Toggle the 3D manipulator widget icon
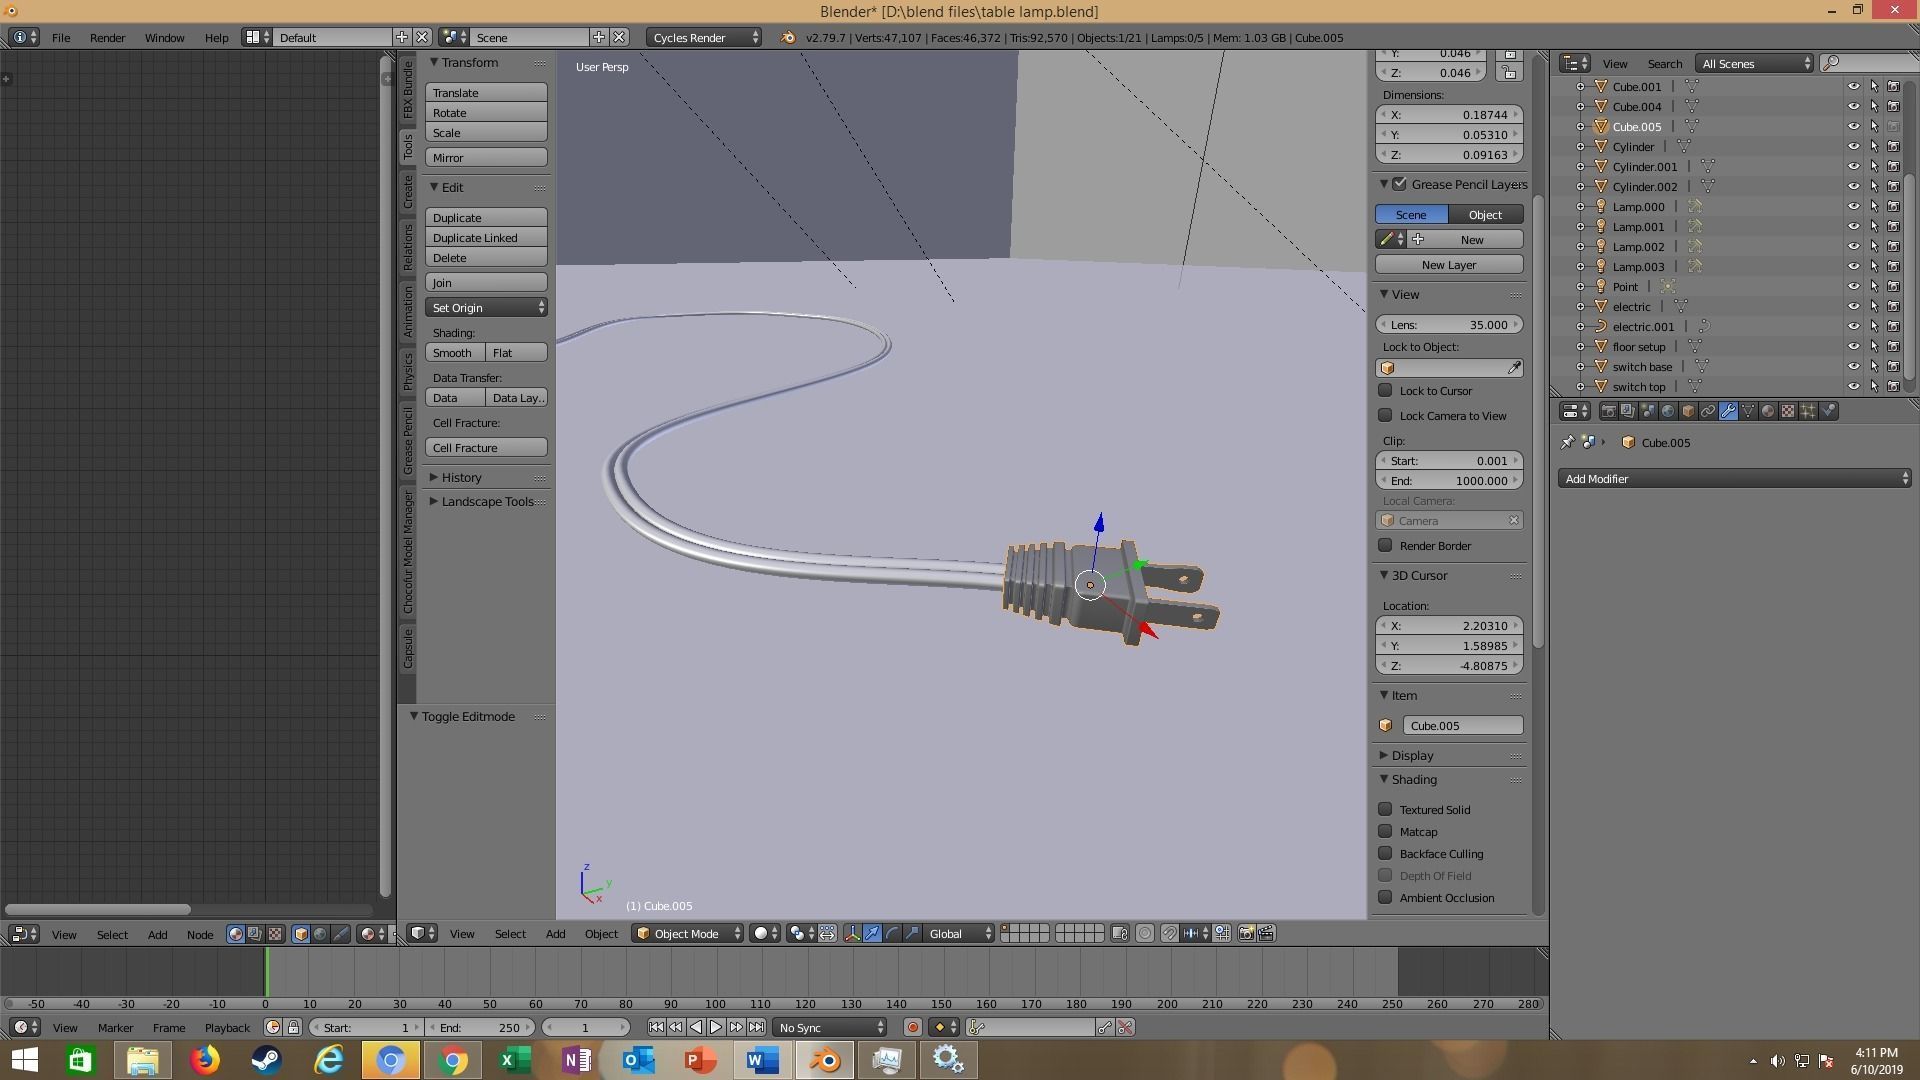 852,933
